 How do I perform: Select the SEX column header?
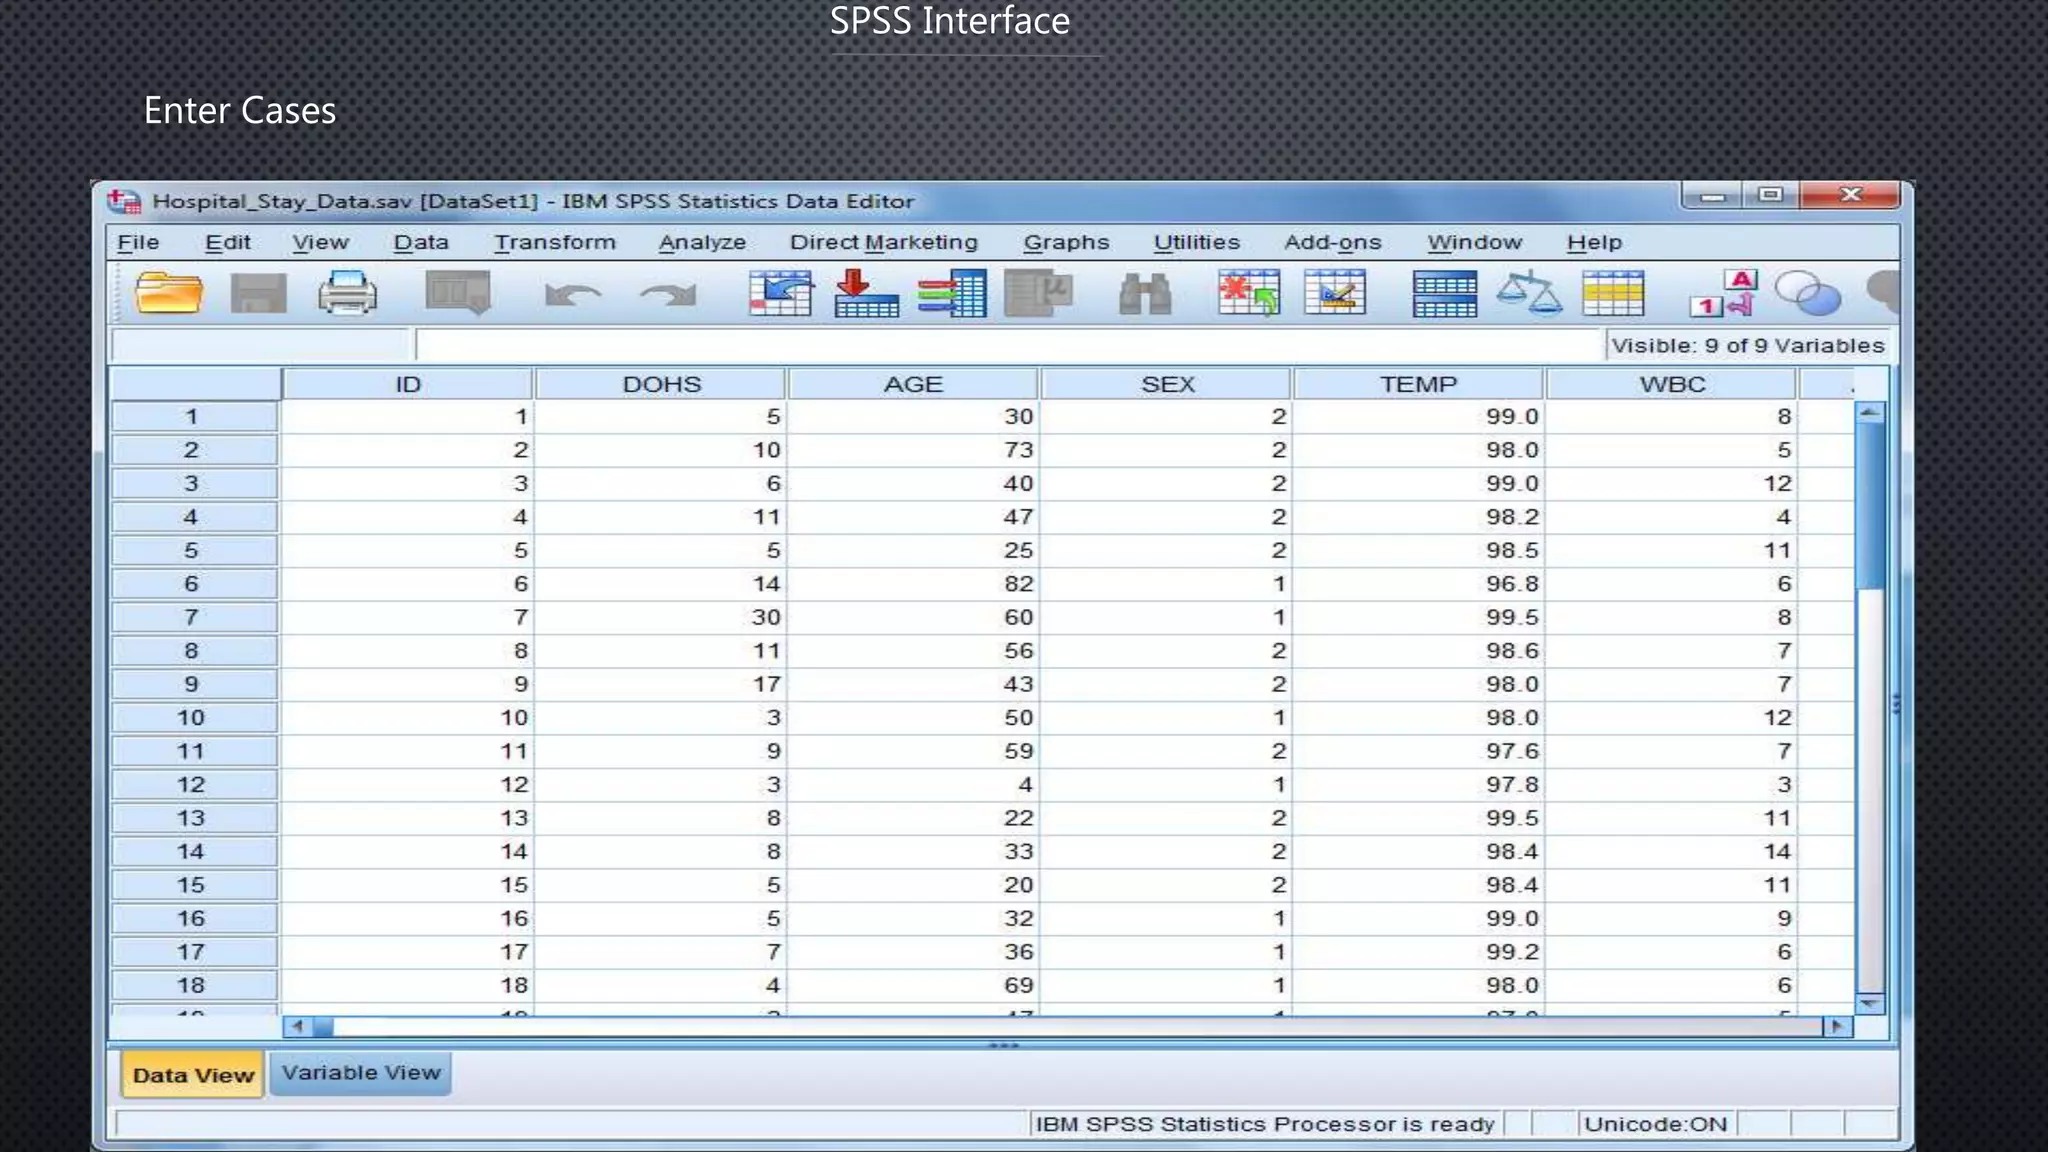point(1167,384)
